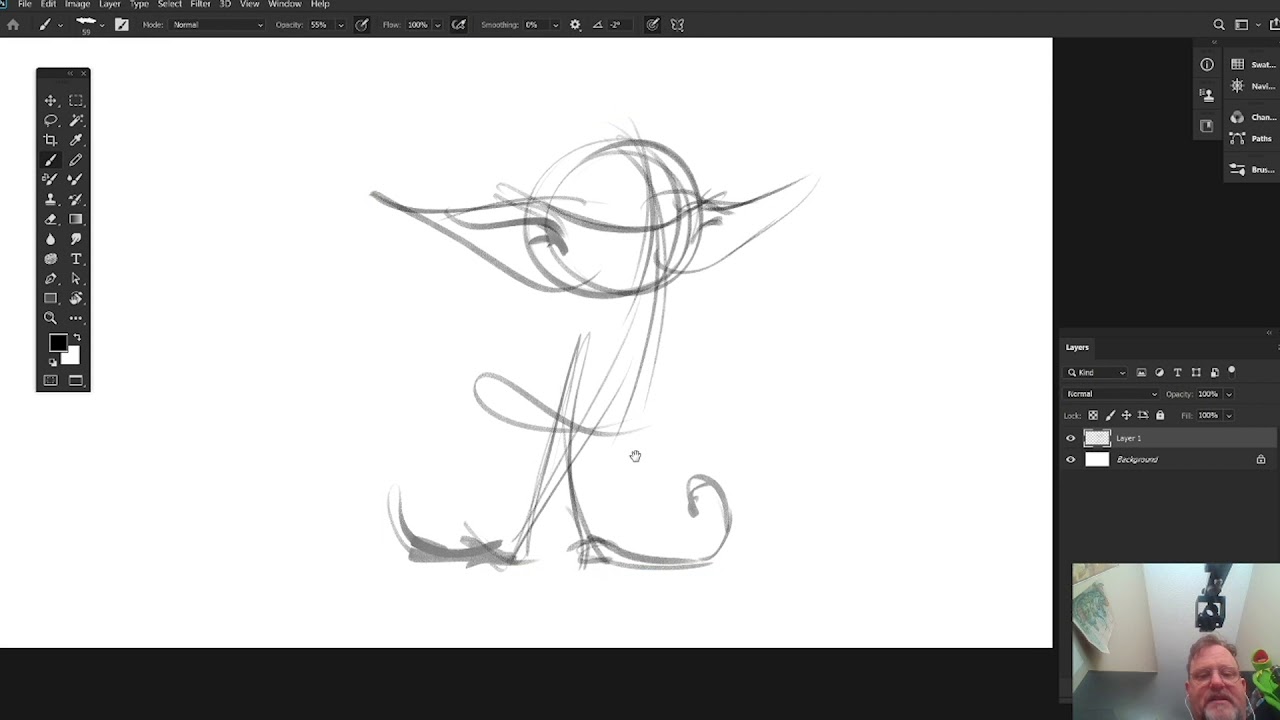1280x720 pixels.
Task: Select the Pencil tool
Action: tap(76, 160)
